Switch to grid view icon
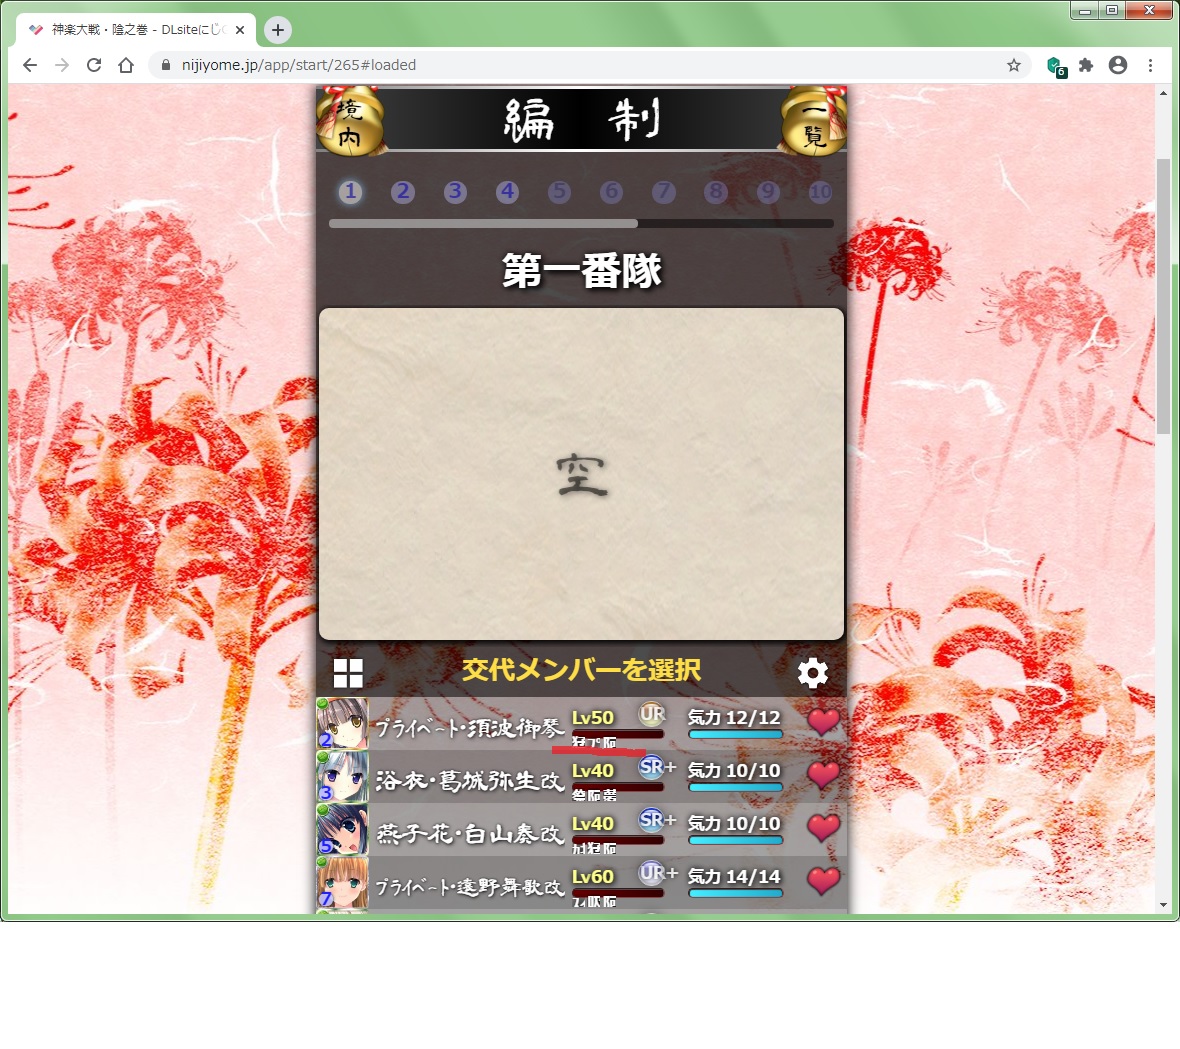The height and width of the screenshot is (1049, 1180). pyautogui.click(x=348, y=673)
